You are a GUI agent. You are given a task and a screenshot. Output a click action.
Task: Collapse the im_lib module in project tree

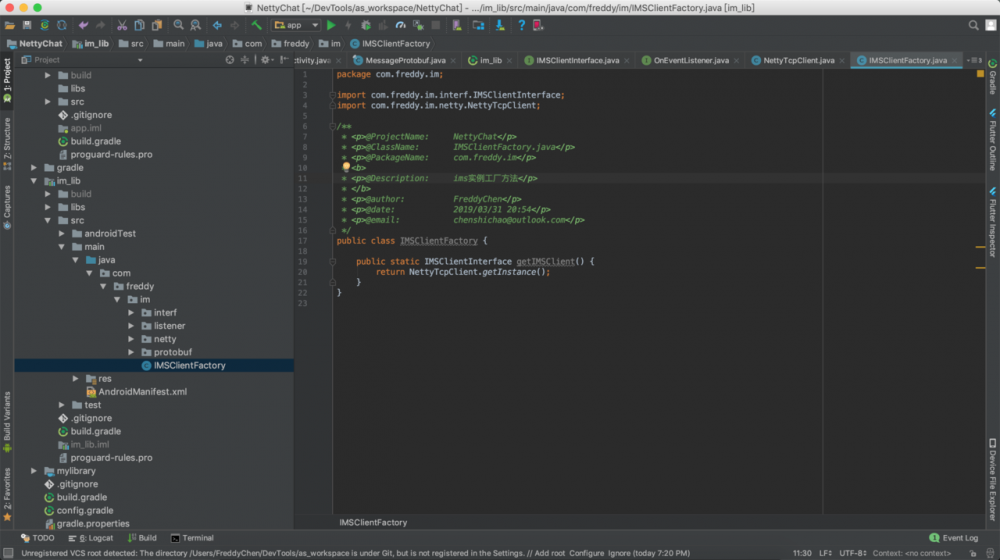click(x=34, y=181)
